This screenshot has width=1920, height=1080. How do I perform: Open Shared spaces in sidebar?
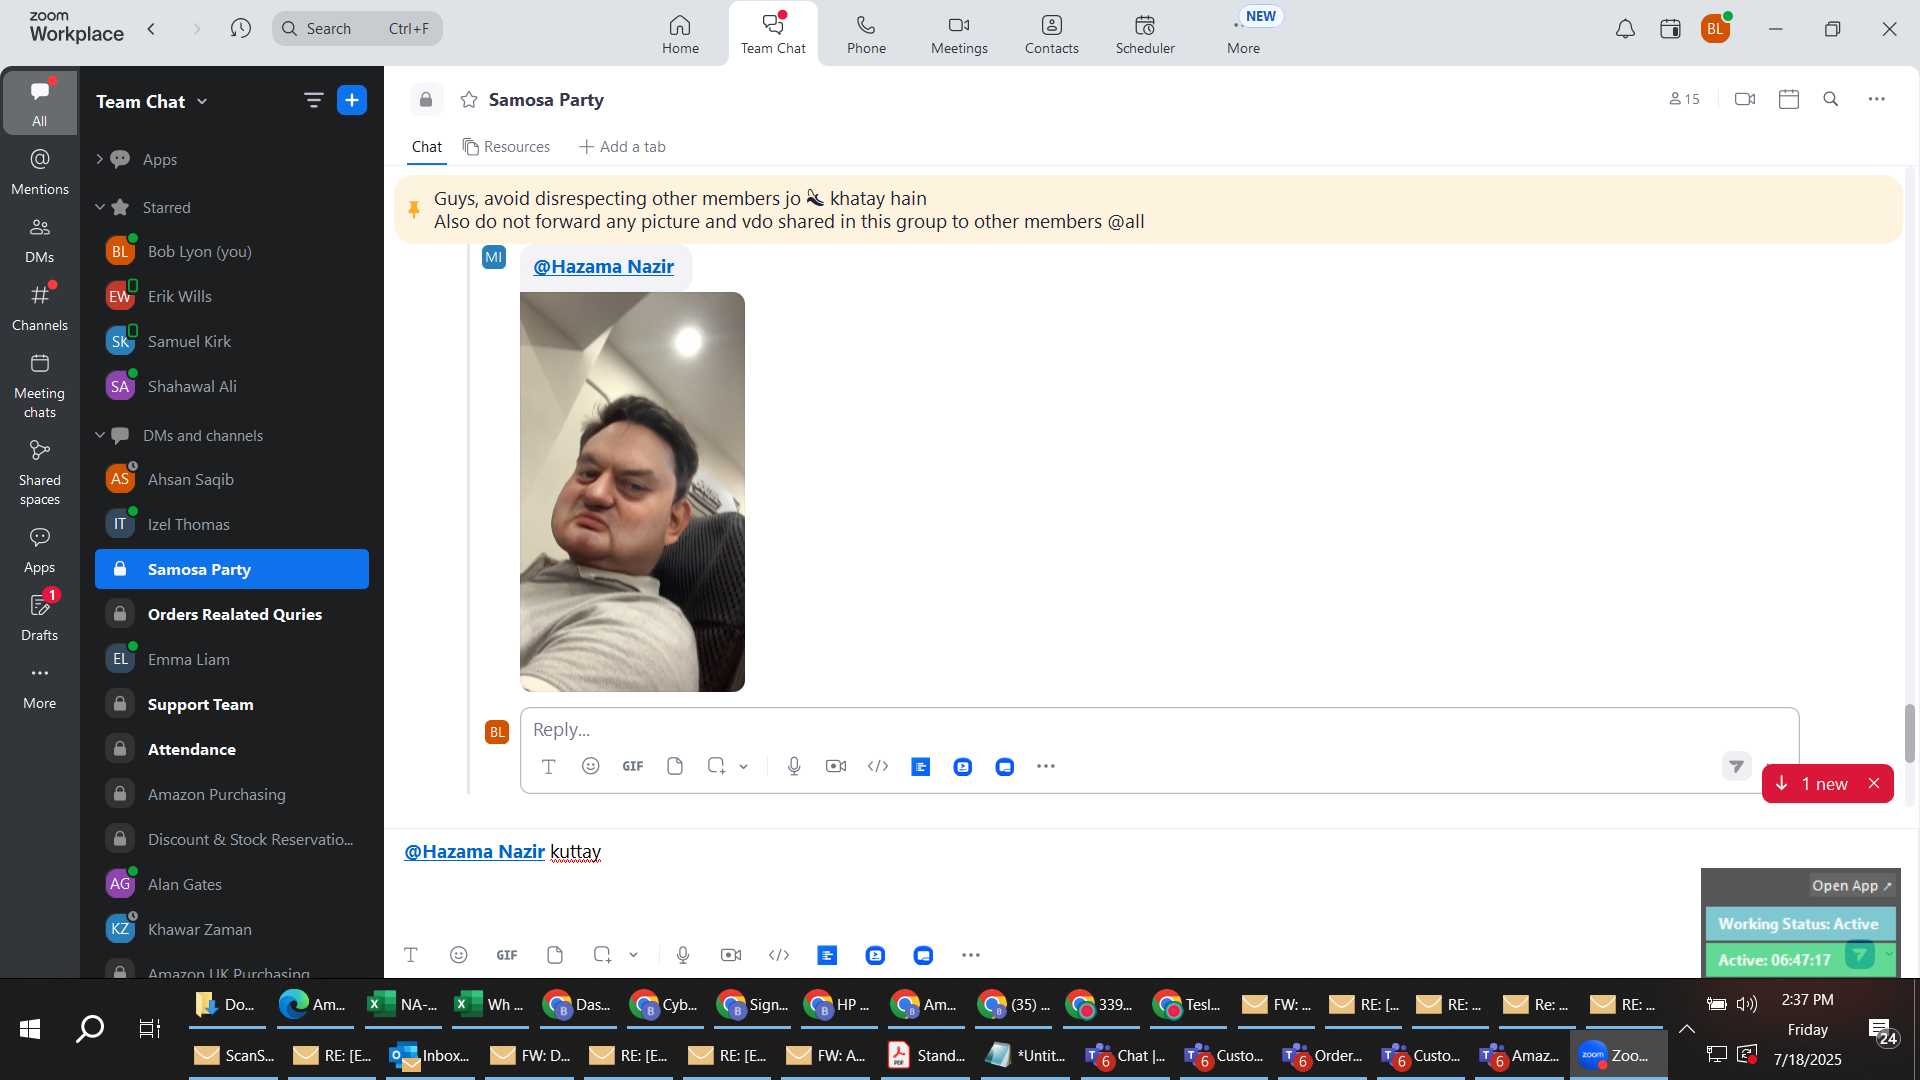[40, 473]
